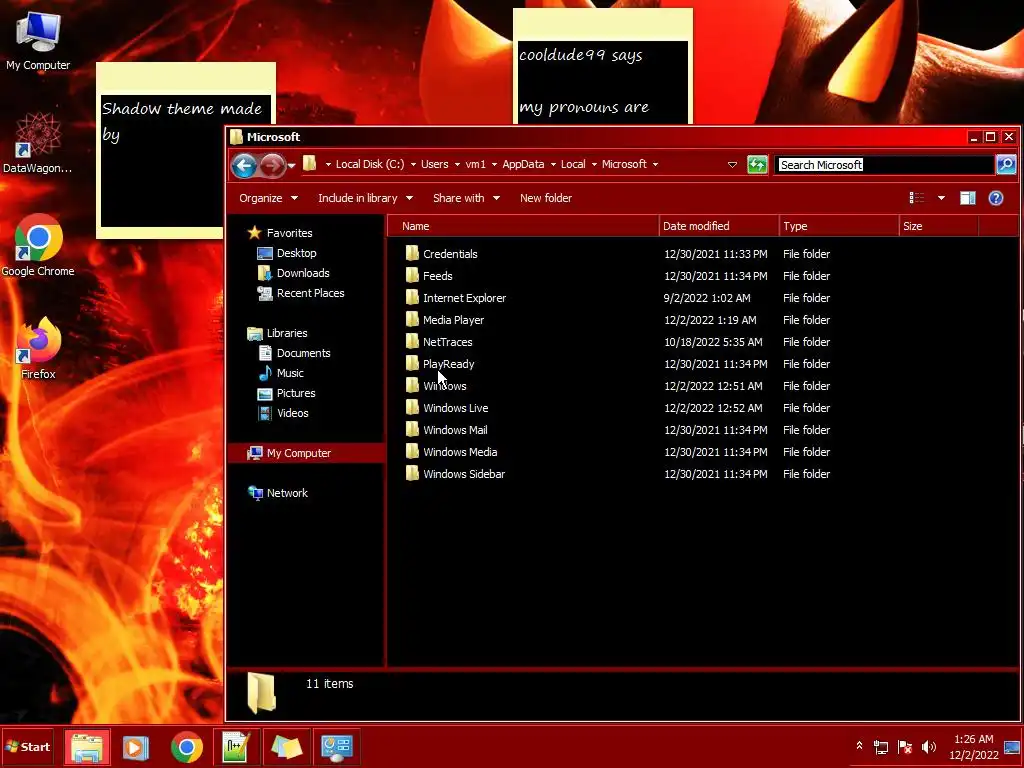Navigate to vm1 breadcrumb segment
Screen dimensions: 1024x768
click(x=475, y=164)
